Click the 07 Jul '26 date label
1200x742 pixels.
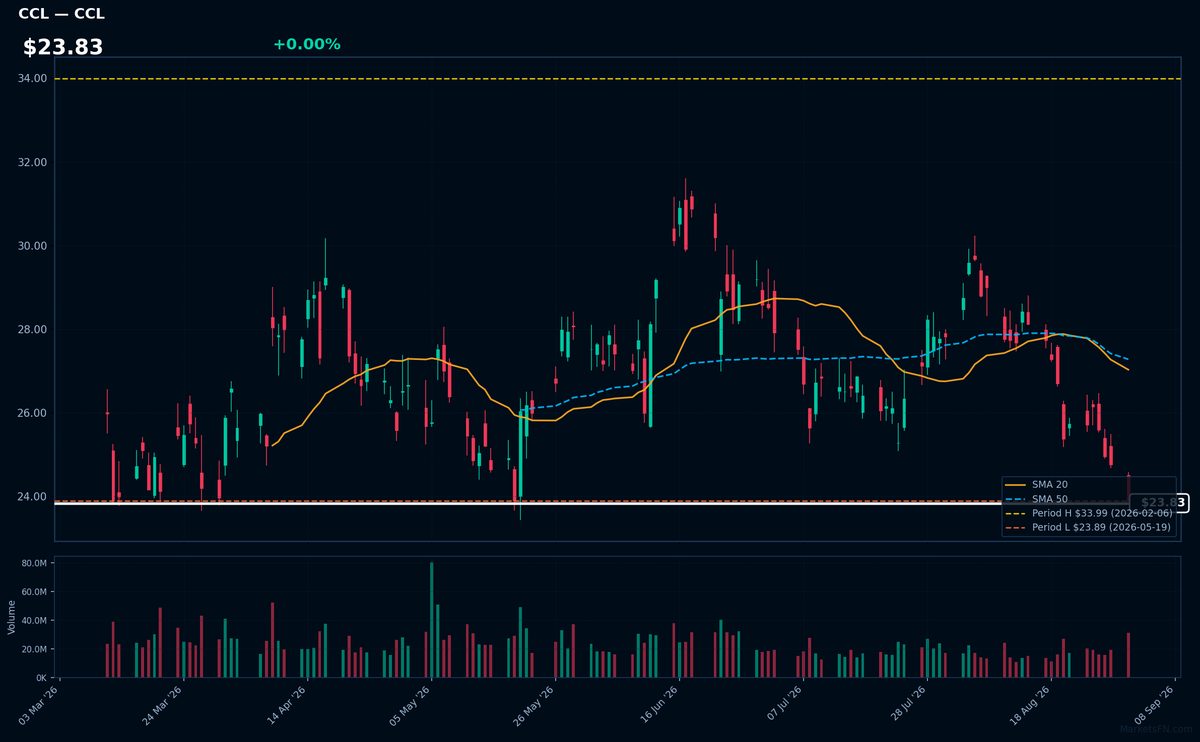click(783, 705)
